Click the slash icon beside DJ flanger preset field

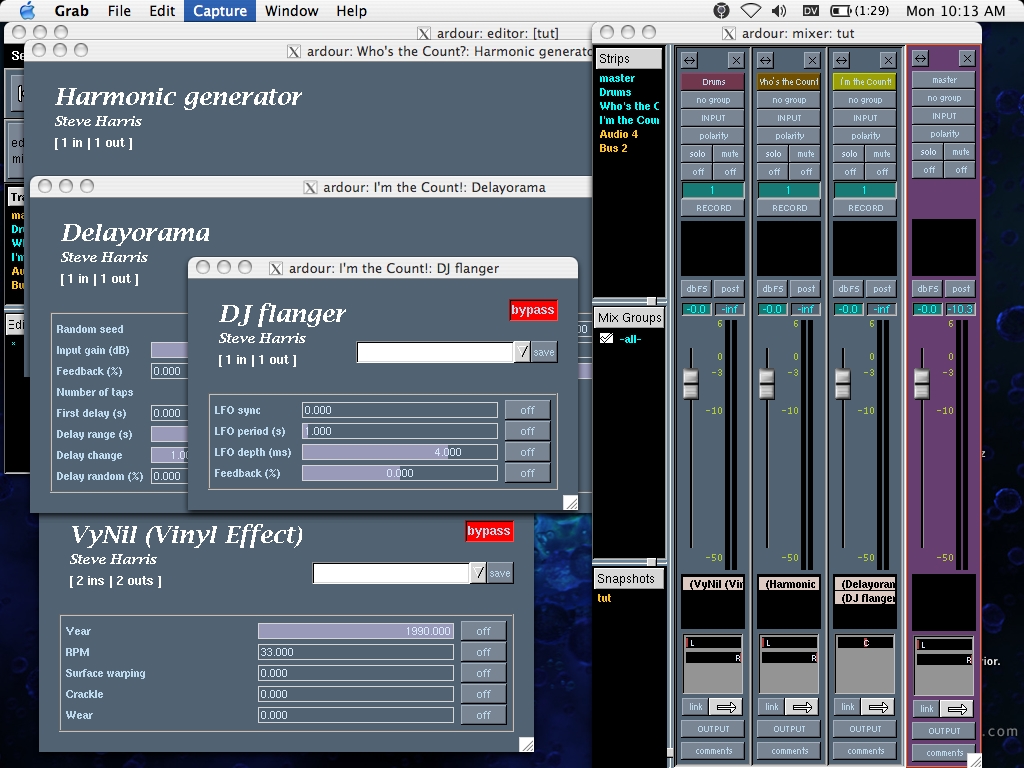click(x=522, y=352)
